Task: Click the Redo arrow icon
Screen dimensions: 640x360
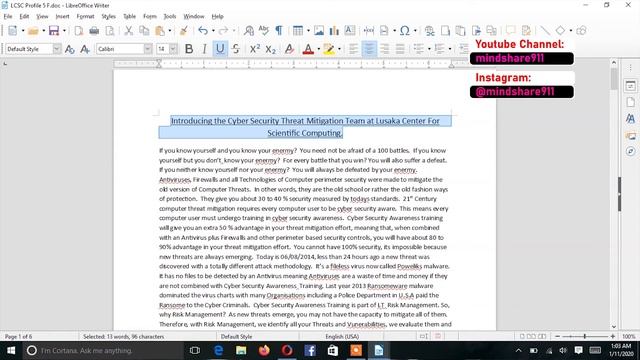Action: 223,31
